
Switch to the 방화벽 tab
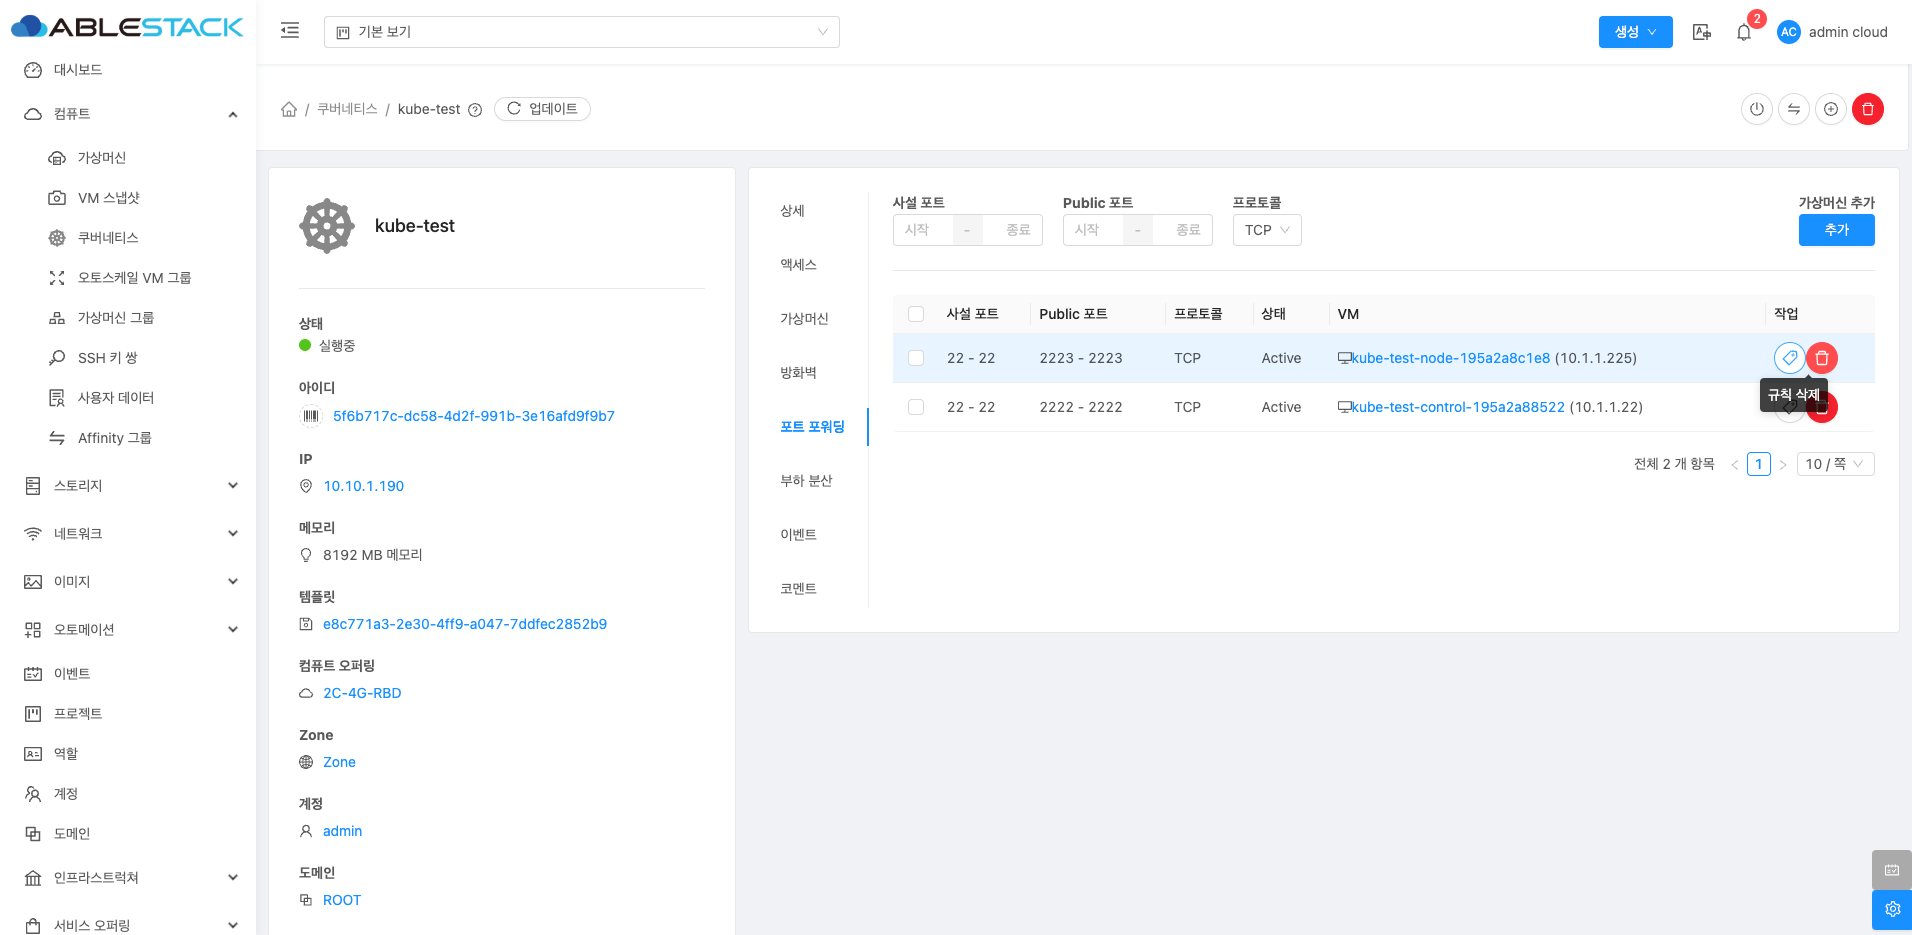pos(798,373)
